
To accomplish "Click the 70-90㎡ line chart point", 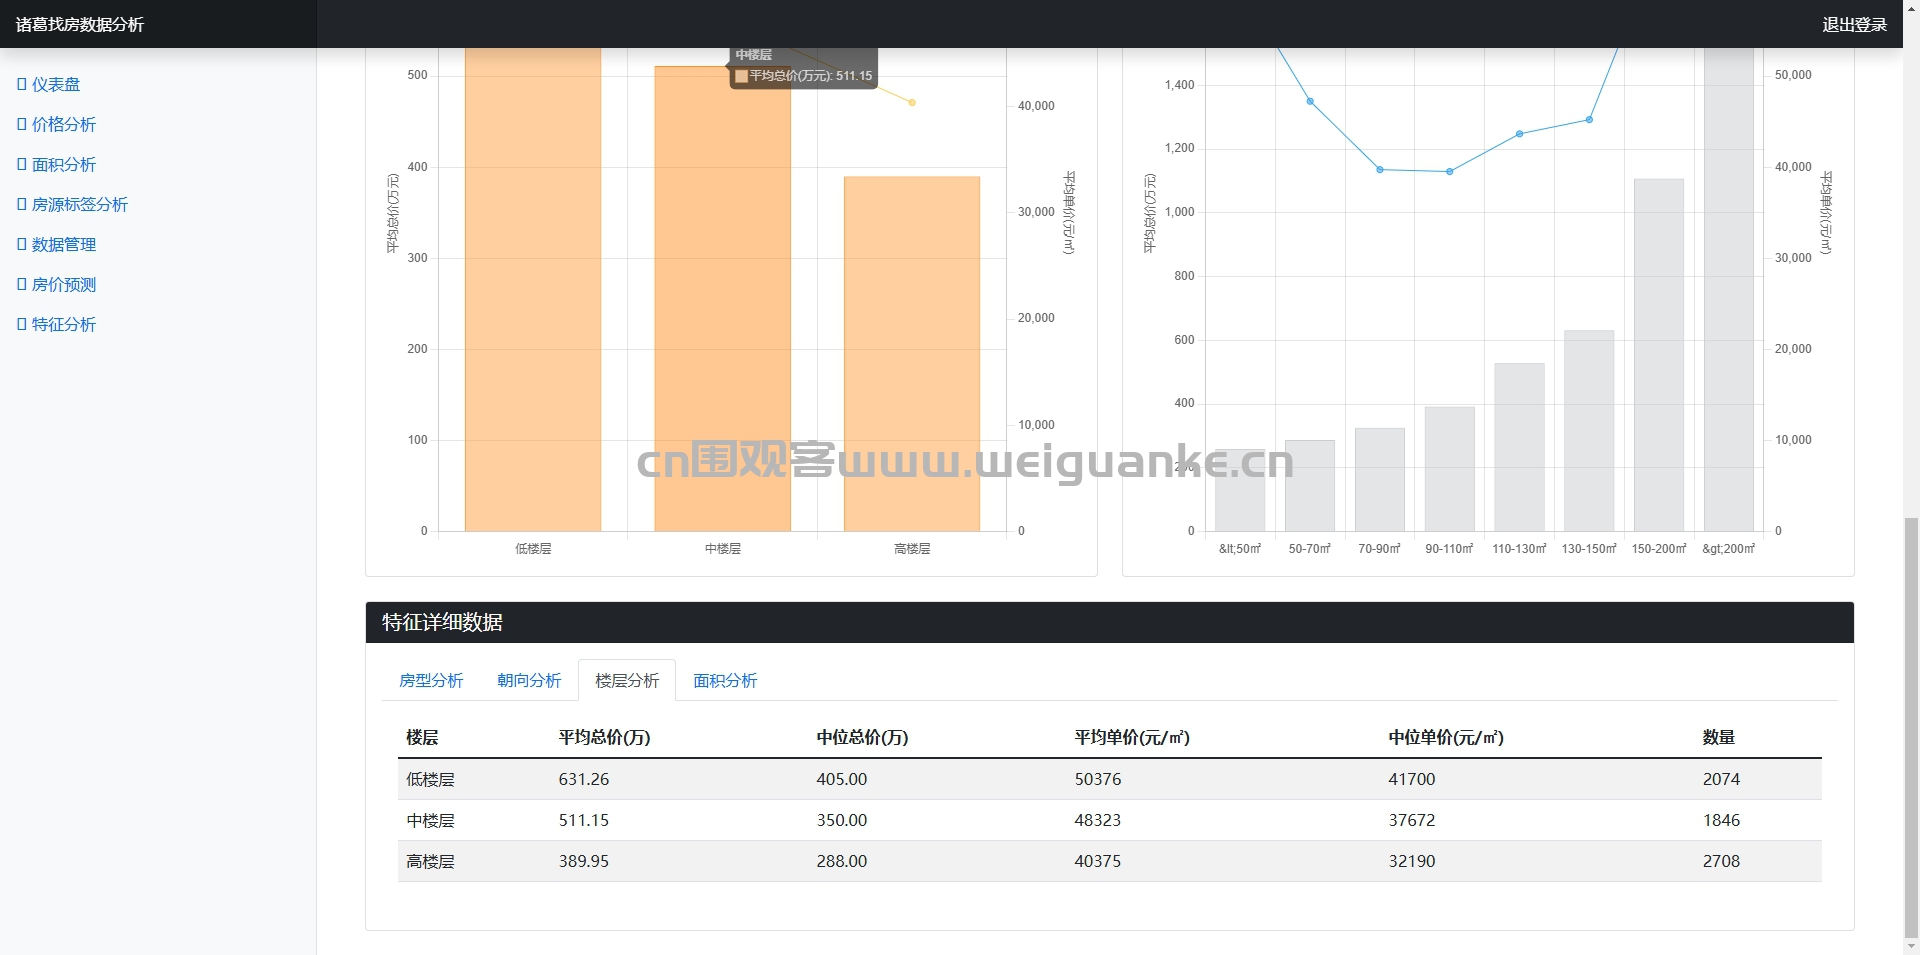I will tap(1380, 169).
